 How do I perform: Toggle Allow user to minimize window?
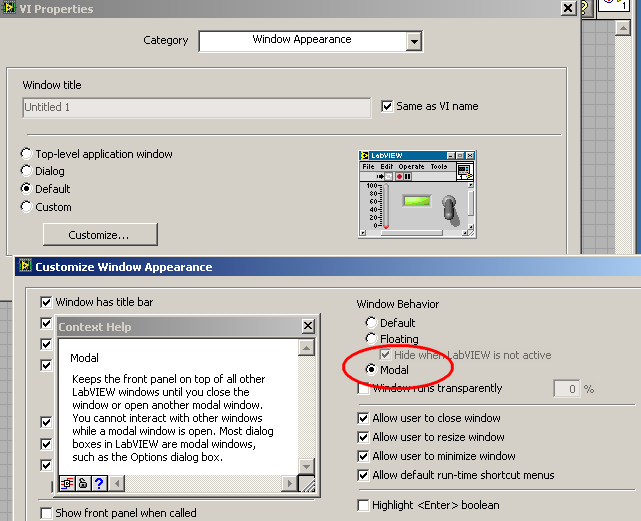[363, 456]
